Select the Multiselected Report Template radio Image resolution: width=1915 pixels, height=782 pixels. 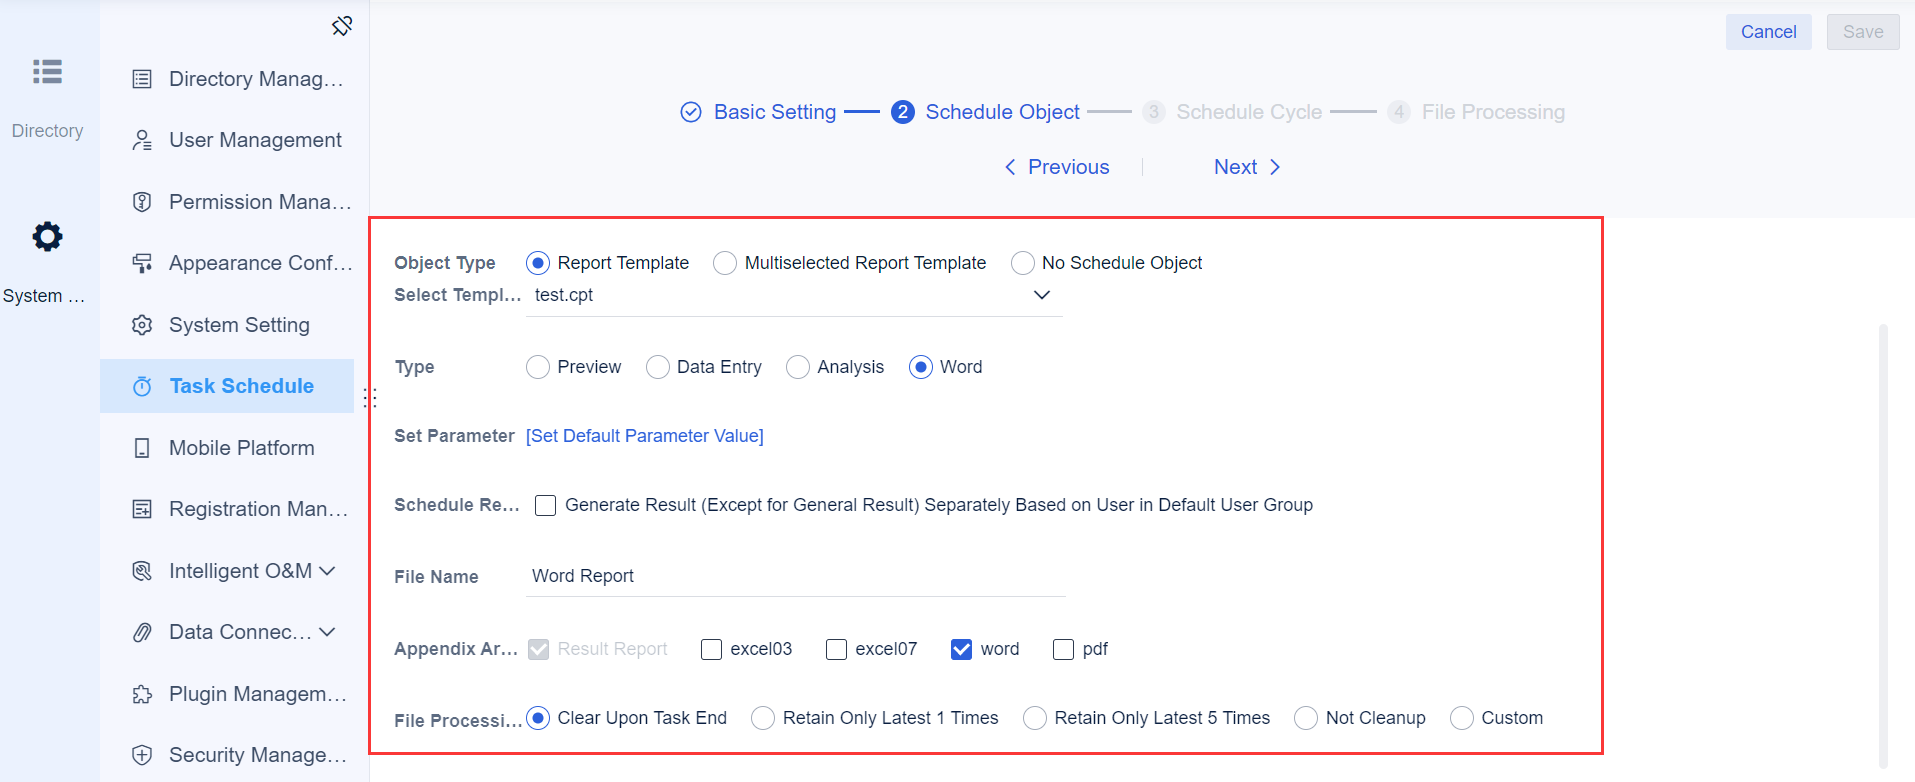[x=725, y=263]
